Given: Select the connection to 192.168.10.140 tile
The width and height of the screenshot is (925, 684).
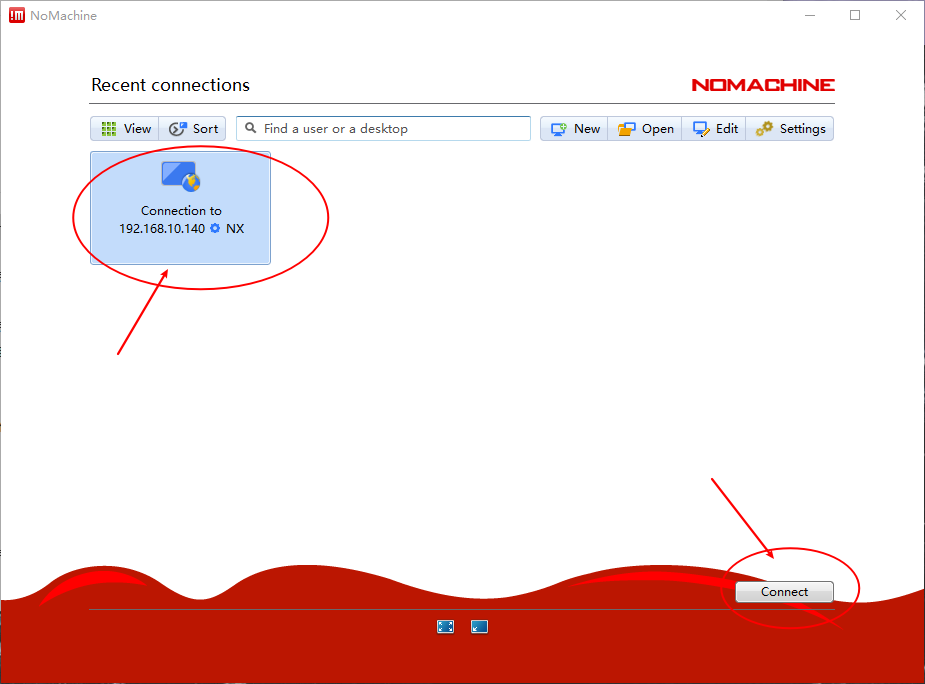Looking at the screenshot, I should (181, 208).
